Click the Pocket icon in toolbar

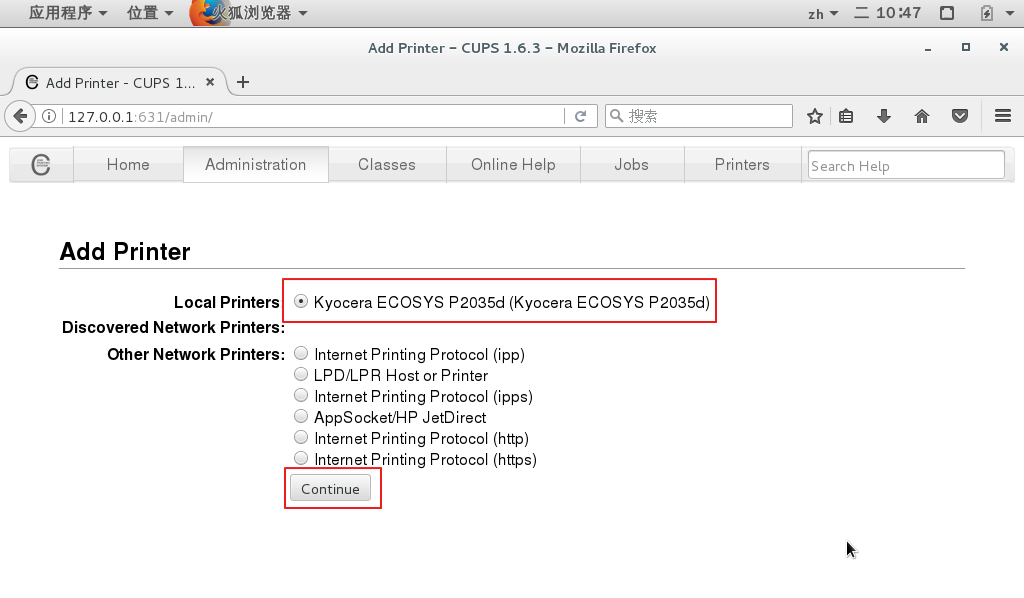(x=960, y=116)
